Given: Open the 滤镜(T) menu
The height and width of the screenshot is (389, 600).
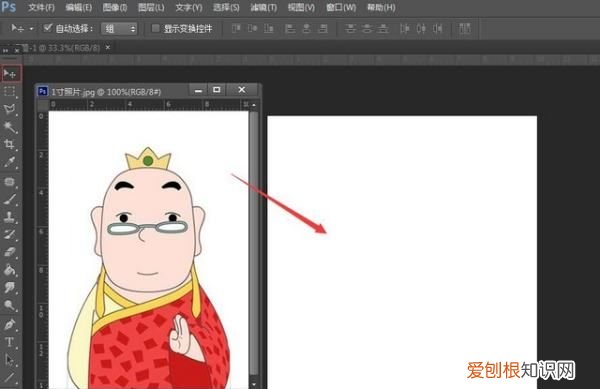Looking at the screenshot, I should pyautogui.click(x=263, y=7).
